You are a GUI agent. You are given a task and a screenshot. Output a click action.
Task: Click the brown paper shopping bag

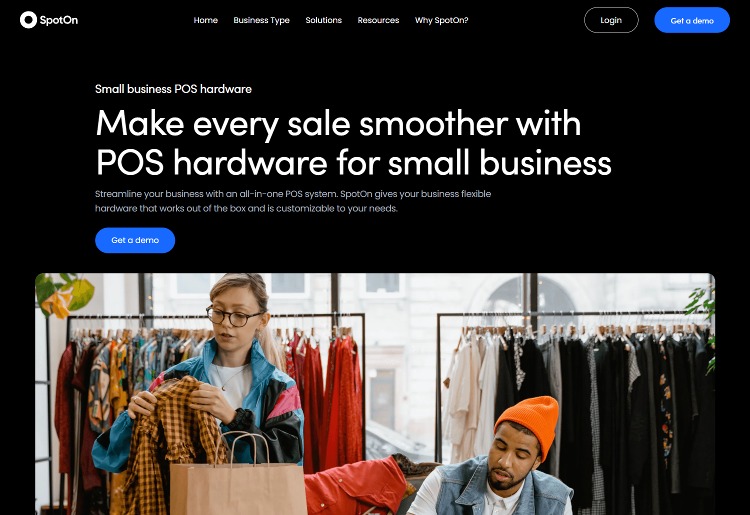[238, 478]
